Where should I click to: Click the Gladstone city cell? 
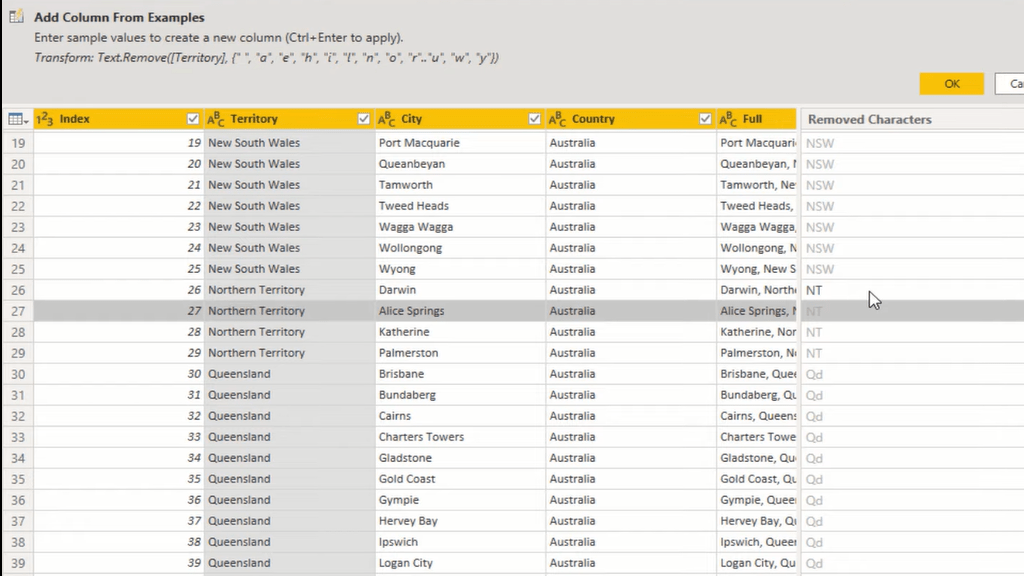(460, 458)
